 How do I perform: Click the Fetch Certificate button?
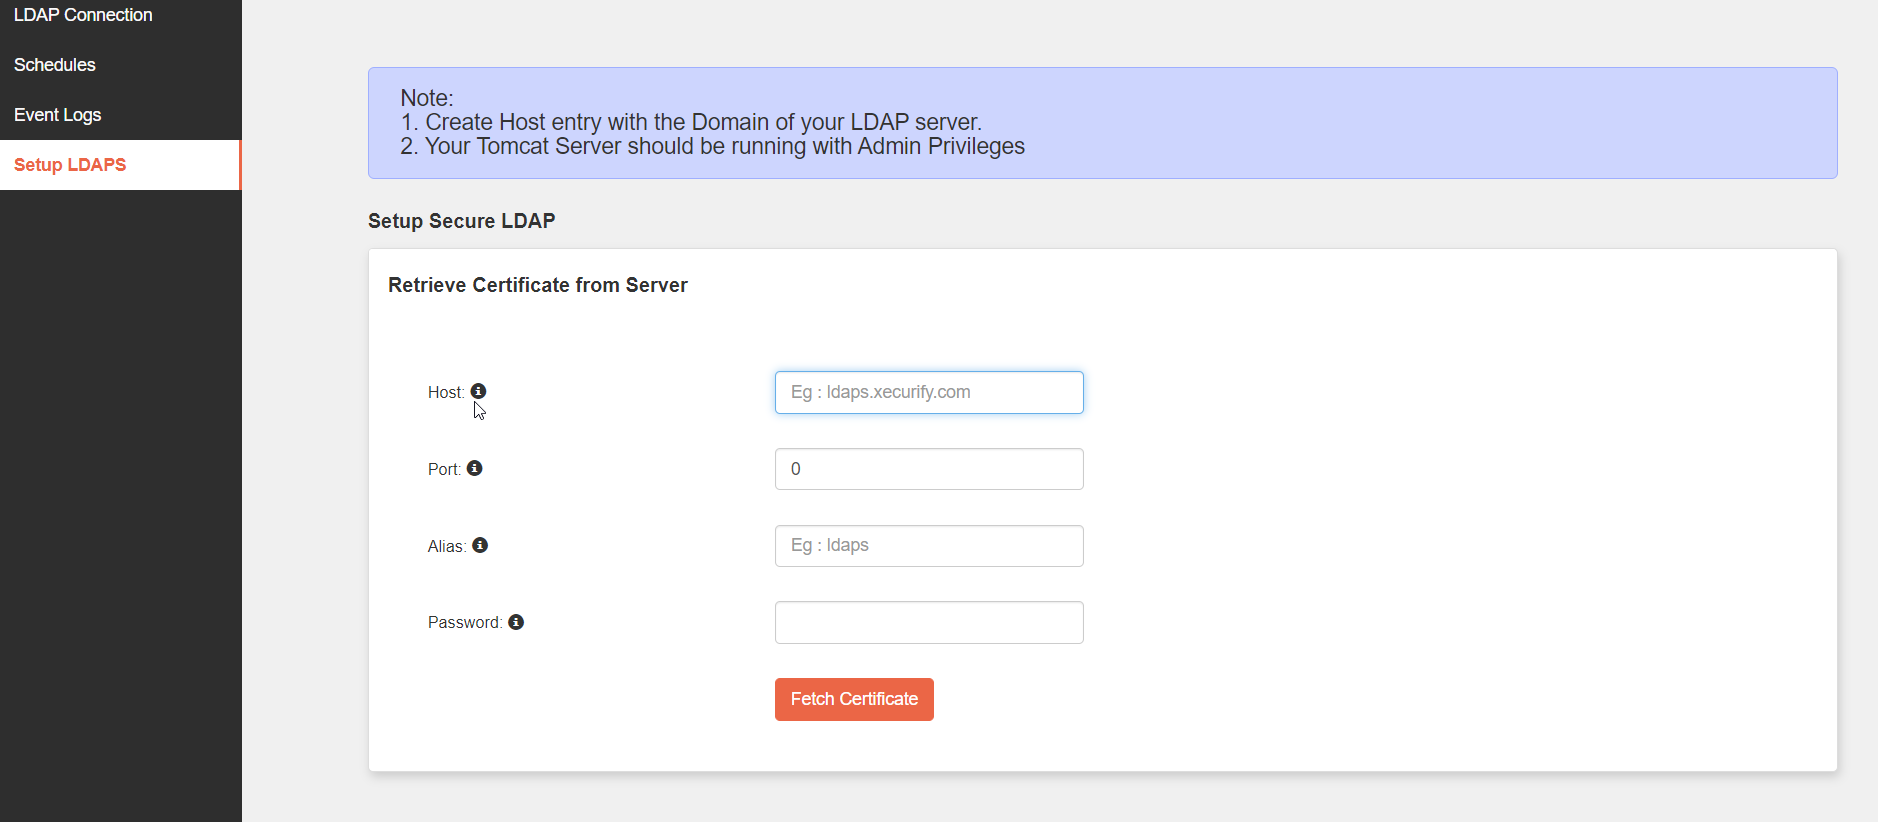point(854,699)
